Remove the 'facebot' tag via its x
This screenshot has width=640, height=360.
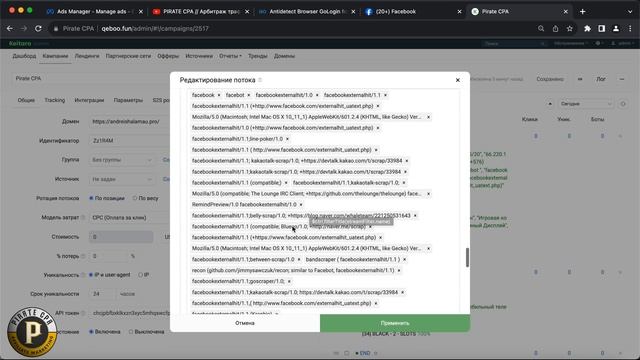pyautogui.click(x=249, y=95)
